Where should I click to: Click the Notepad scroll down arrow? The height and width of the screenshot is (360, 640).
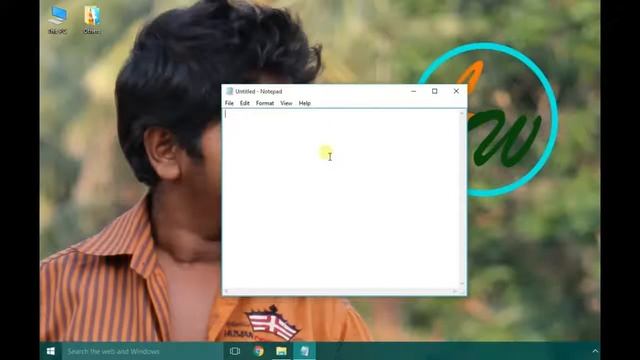tap(462, 284)
